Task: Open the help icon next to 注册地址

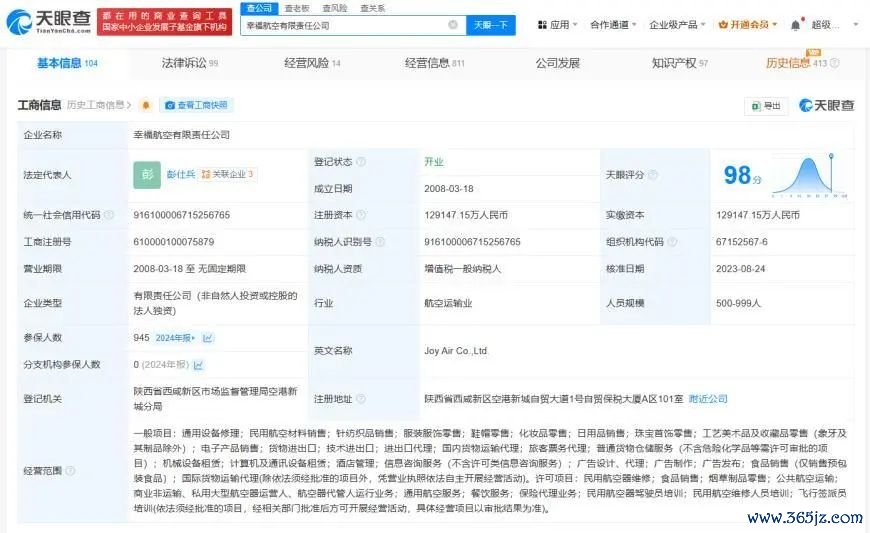Action: [x=361, y=399]
